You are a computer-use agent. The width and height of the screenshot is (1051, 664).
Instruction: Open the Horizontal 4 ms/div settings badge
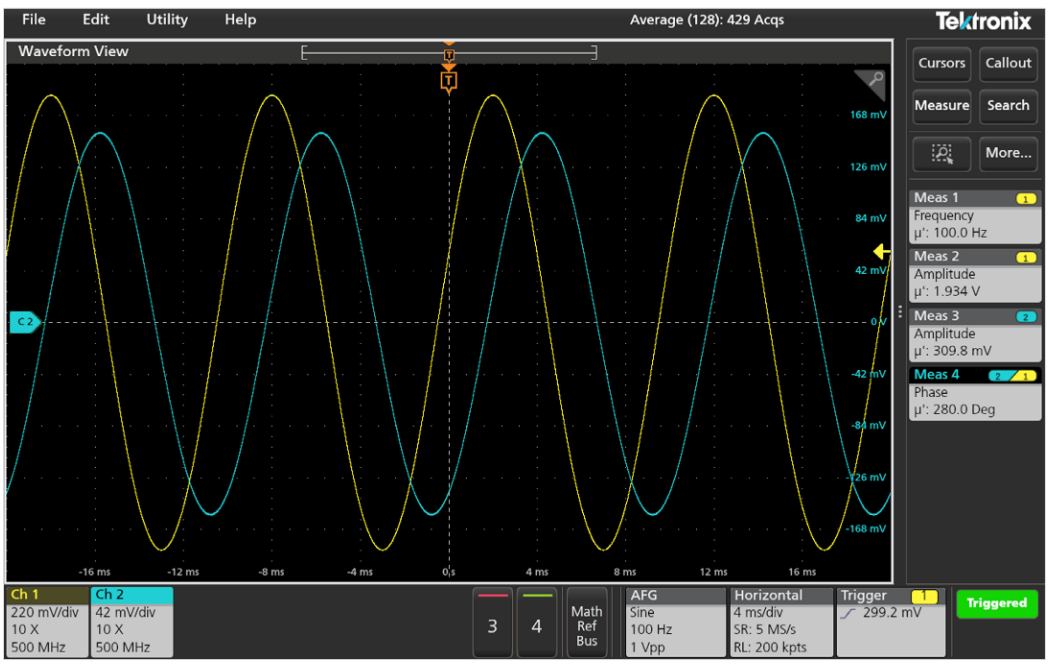pos(779,621)
